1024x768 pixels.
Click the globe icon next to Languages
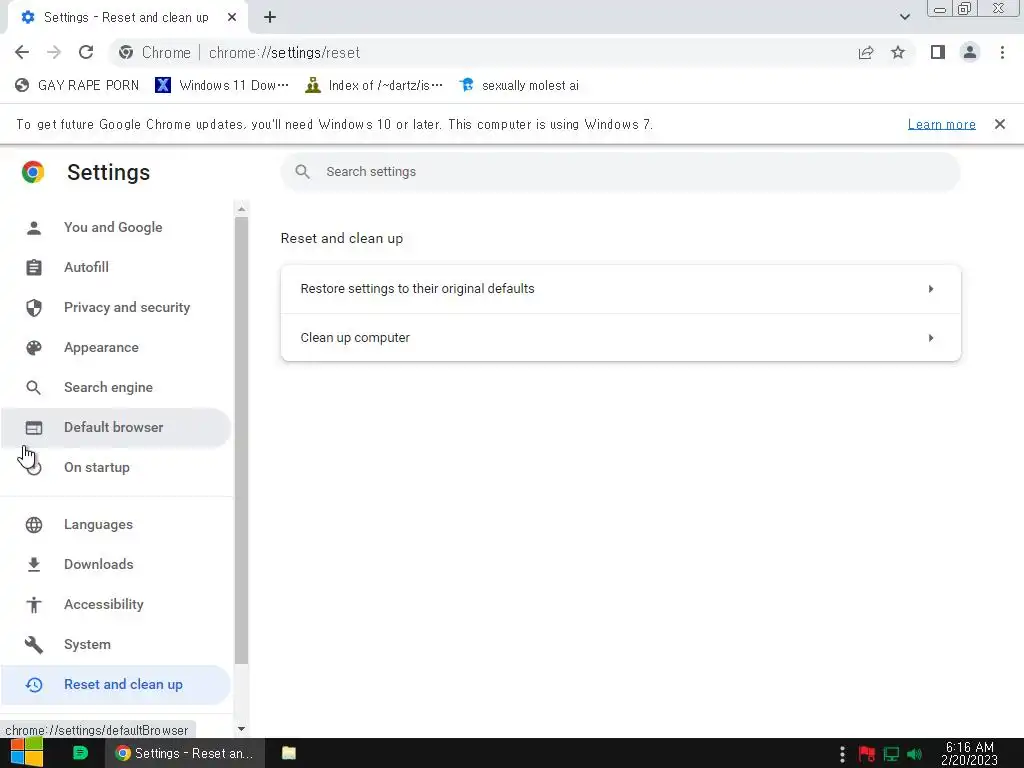pos(34,524)
